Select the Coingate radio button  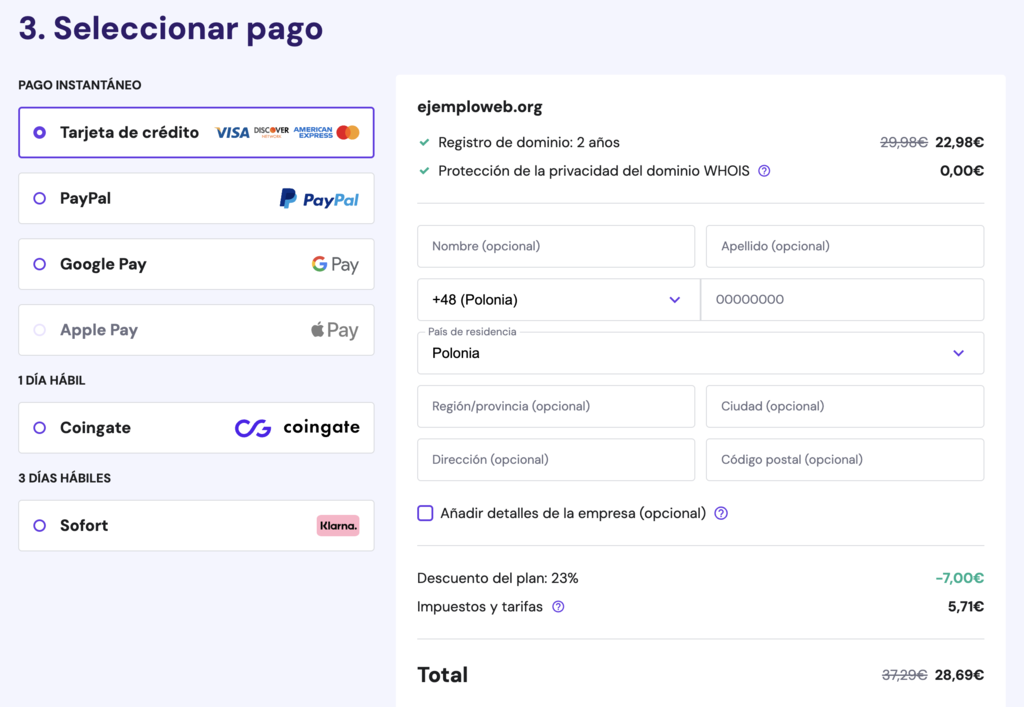[x=38, y=427]
